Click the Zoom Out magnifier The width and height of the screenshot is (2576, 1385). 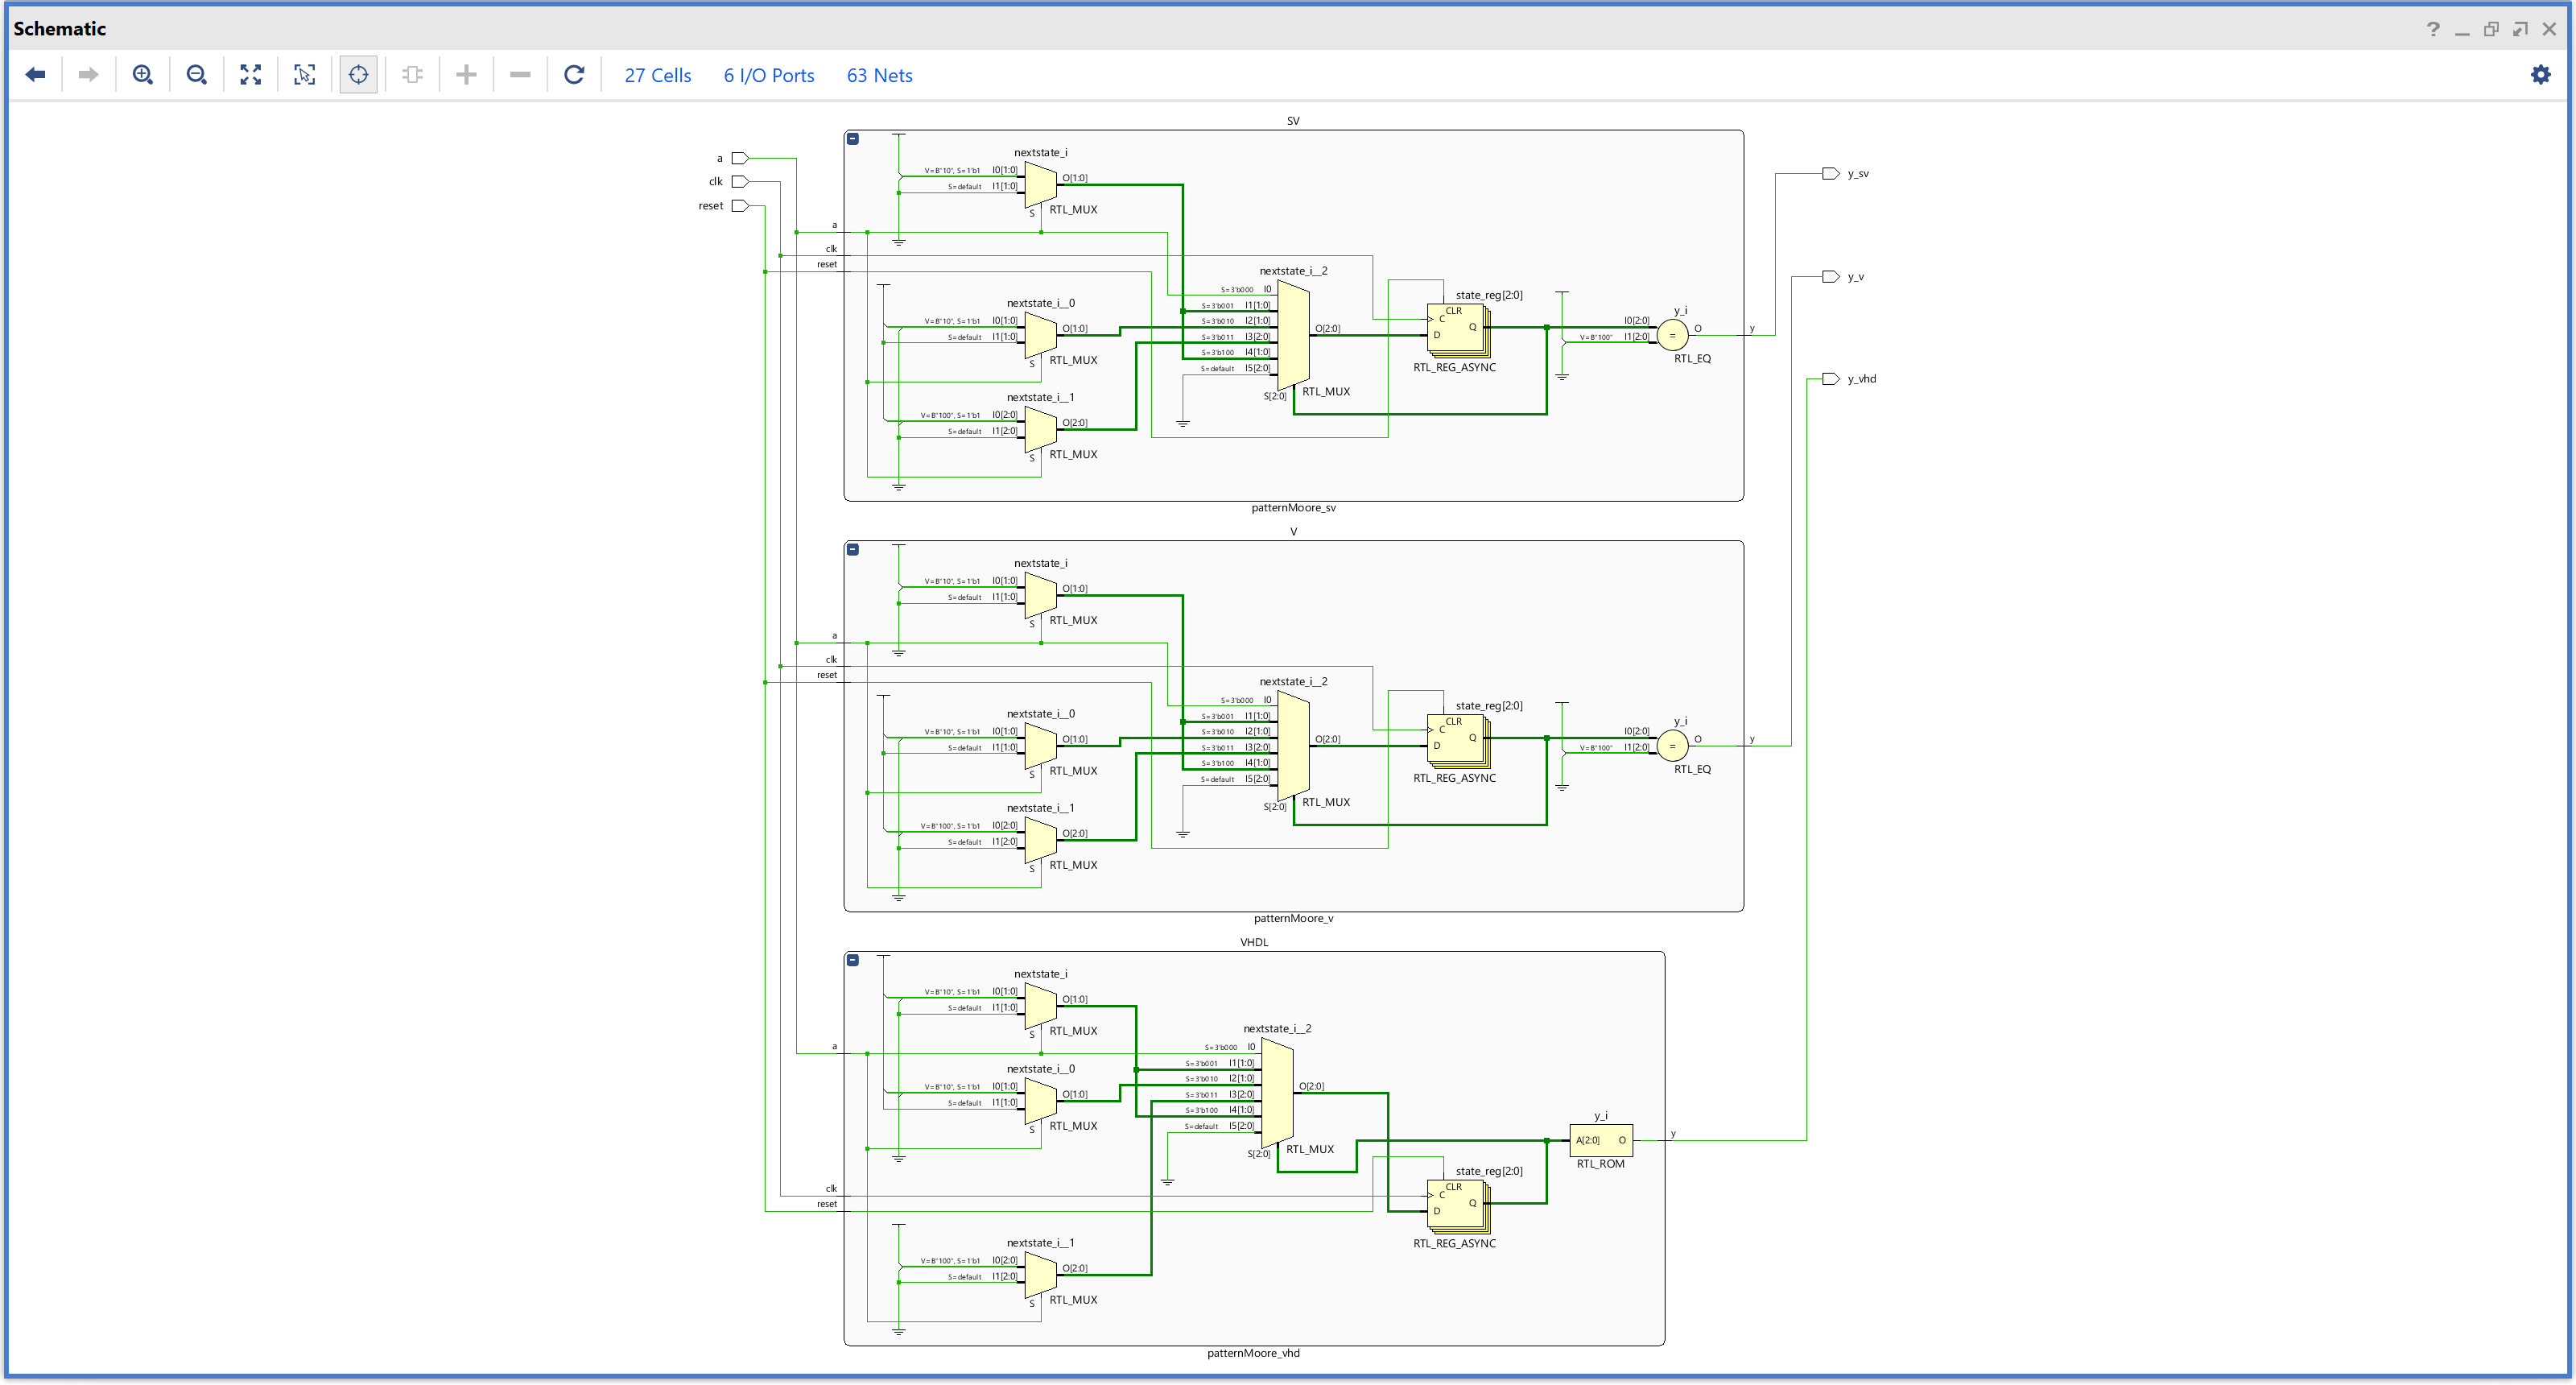pyautogui.click(x=197, y=75)
